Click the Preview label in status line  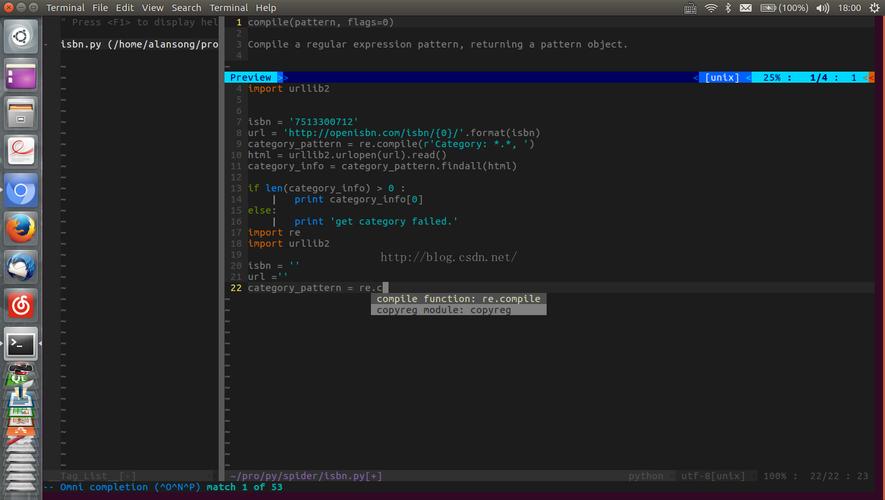[251, 77]
